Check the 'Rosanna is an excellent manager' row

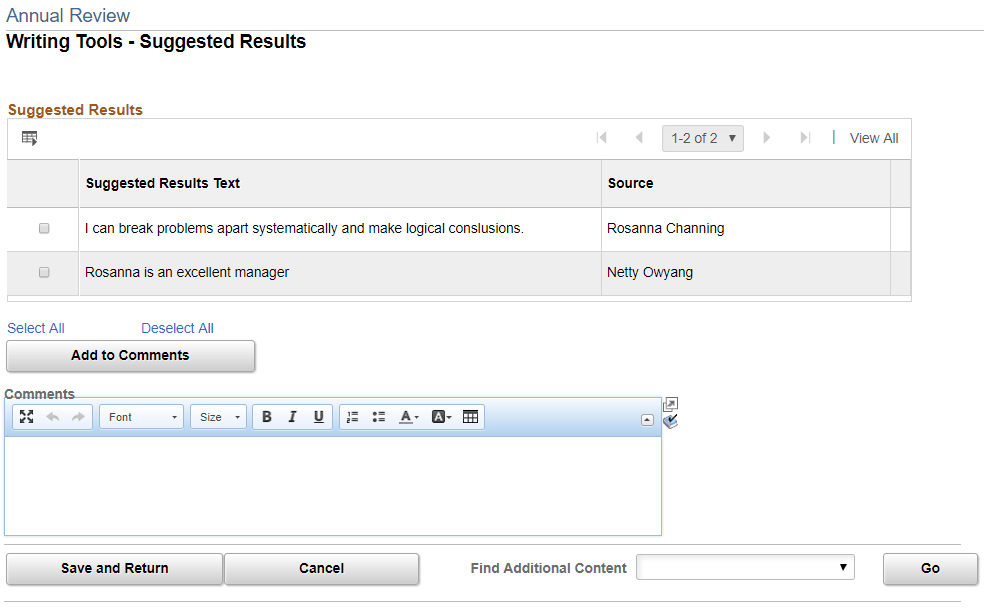point(43,272)
